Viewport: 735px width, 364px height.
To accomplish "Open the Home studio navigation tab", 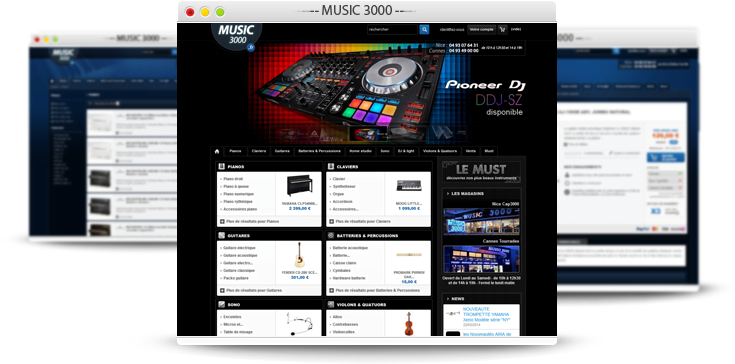I will pos(360,151).
